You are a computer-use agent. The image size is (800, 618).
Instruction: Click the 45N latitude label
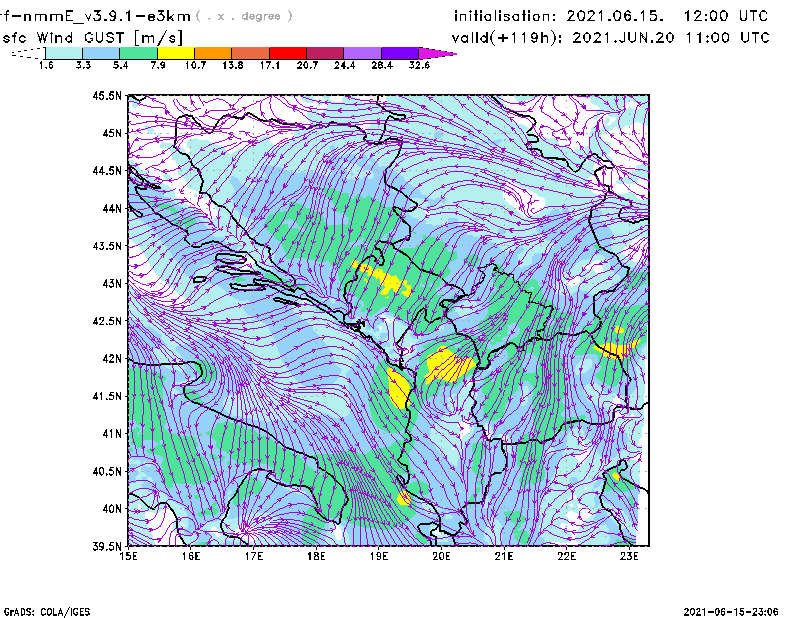pos(112,133)
